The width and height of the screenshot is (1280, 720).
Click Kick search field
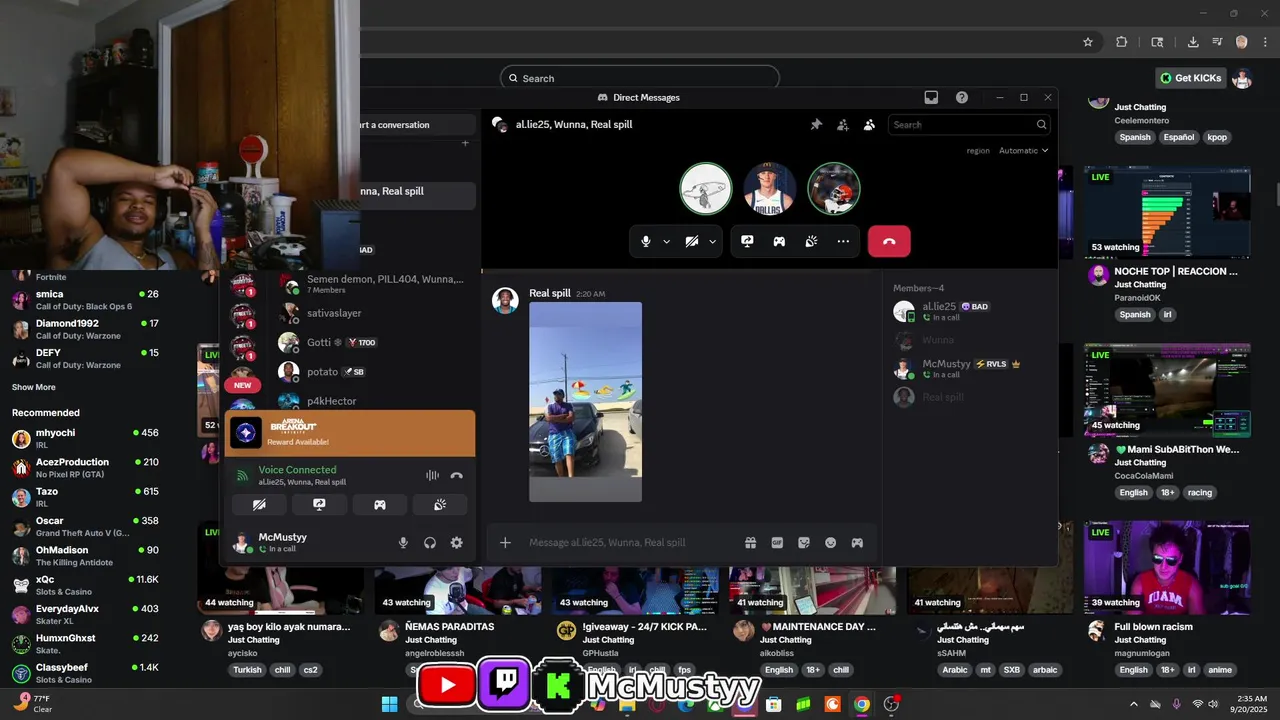click(x=640, y=78)
